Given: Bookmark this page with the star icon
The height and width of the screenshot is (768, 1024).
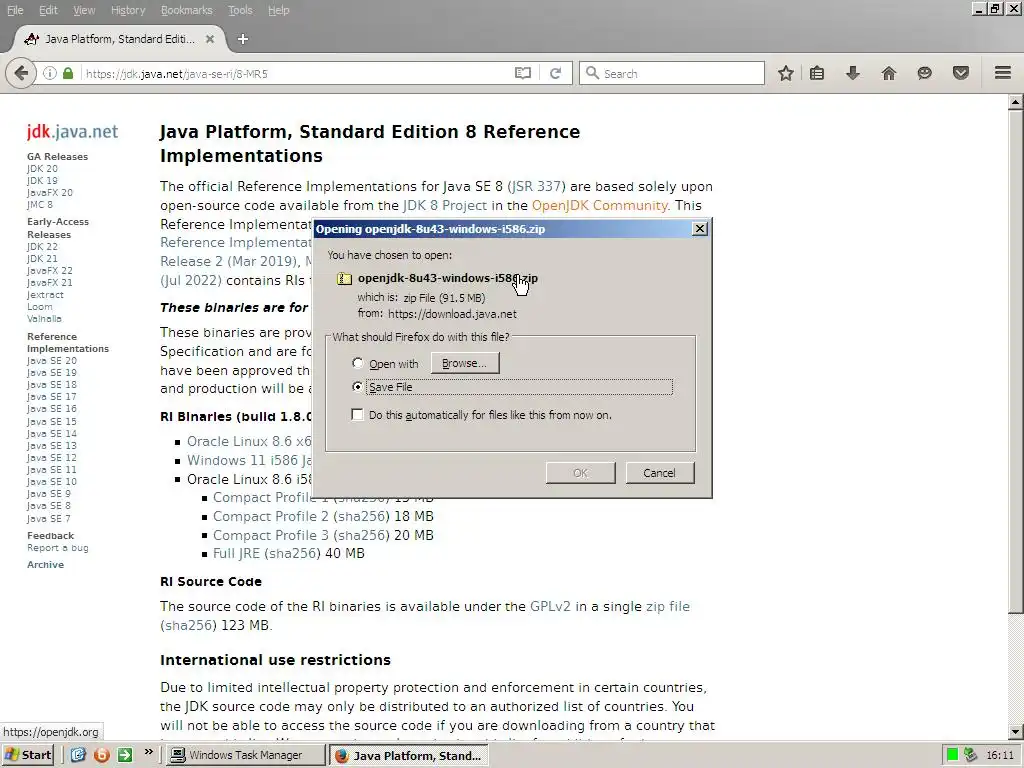Looking at the screenshot, I should (x=786, y=73).
